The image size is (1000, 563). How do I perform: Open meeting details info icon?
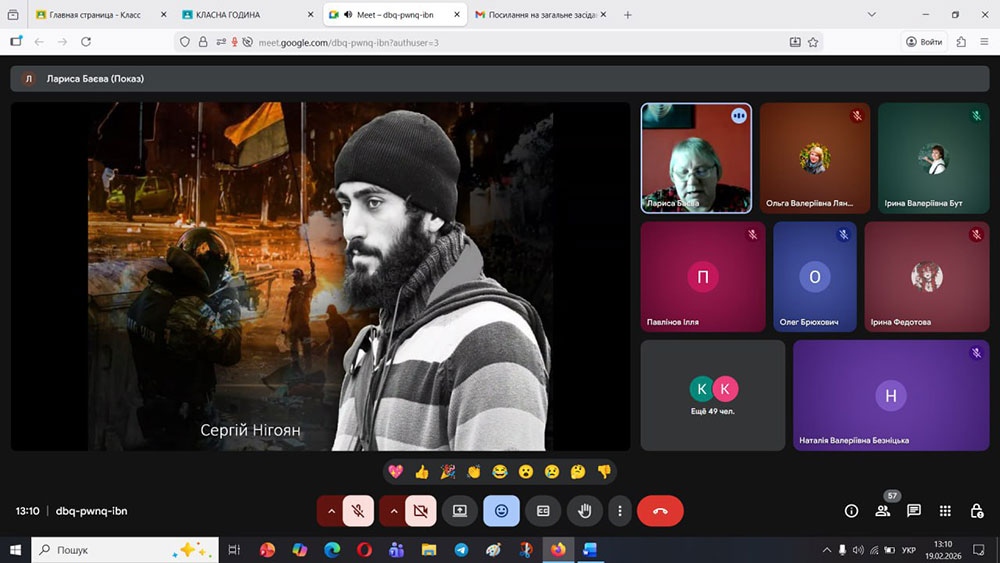[x=851, y=511]
